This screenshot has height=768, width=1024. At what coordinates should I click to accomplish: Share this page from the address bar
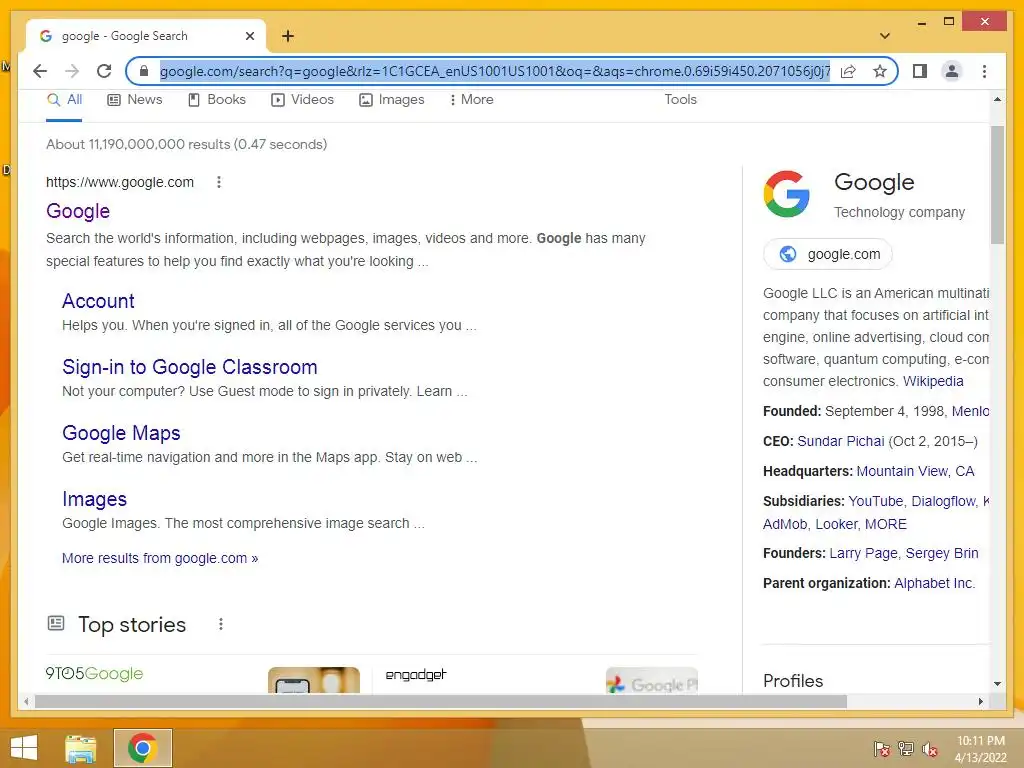pyautogui.click(x=848, y=71)
